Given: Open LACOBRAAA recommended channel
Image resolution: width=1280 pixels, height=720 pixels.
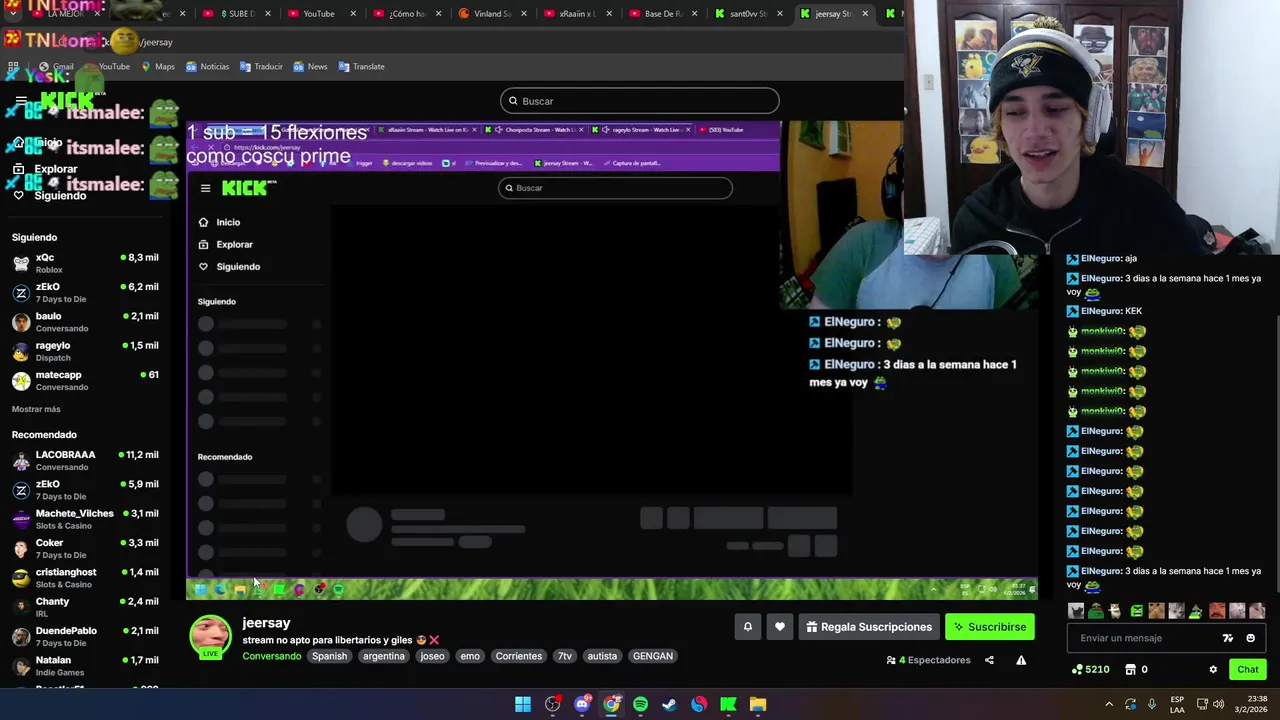Looking at the screenshot, I should click(x=85, y=460).
